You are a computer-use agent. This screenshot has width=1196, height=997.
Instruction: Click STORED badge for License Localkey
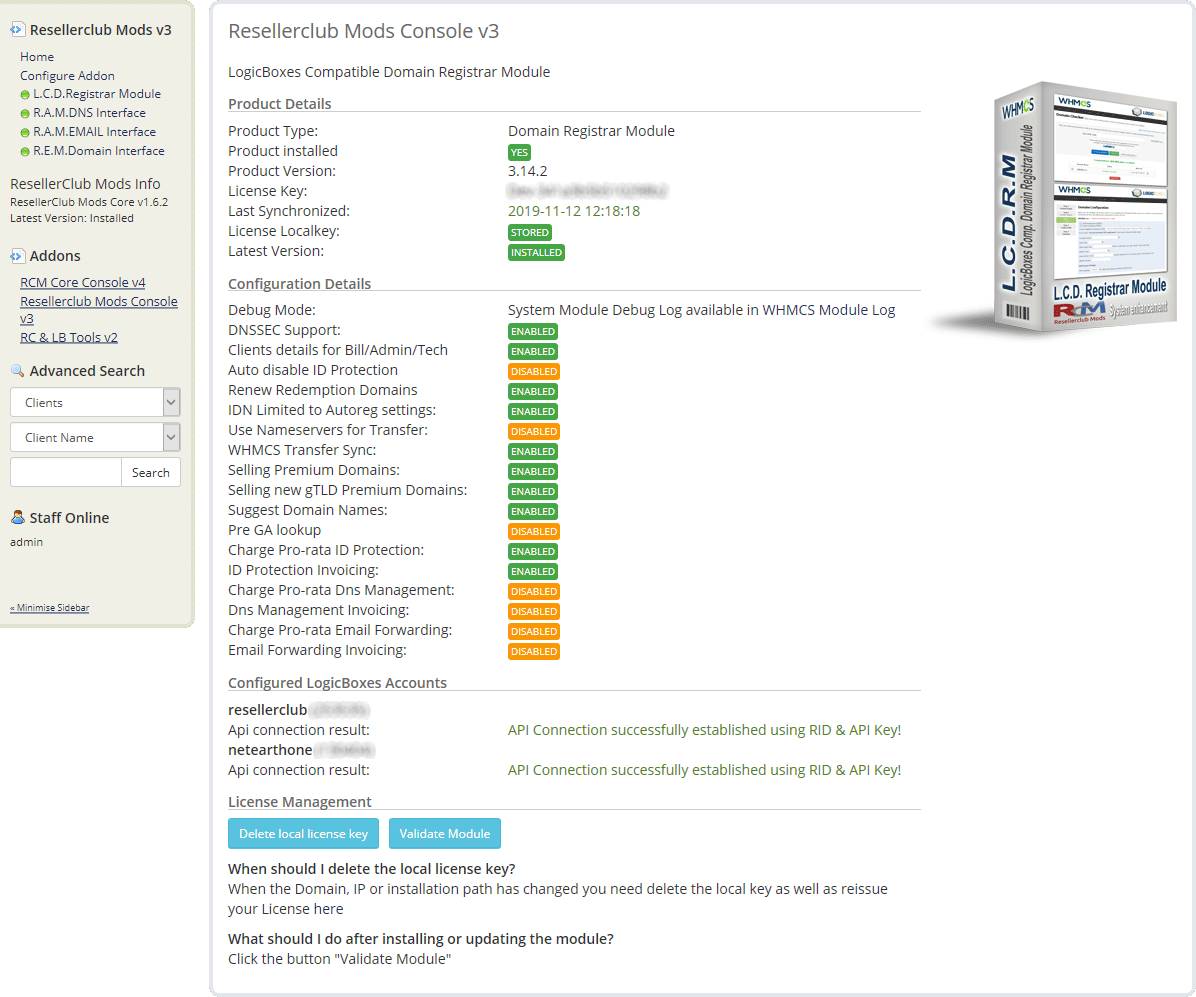(529, 233)
